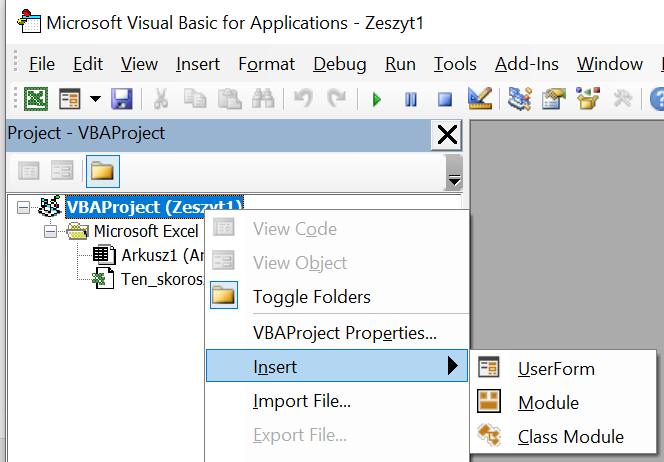Close the Project - VBAProject panel
The width and height of the screenshot is (664, 462).
447,135
